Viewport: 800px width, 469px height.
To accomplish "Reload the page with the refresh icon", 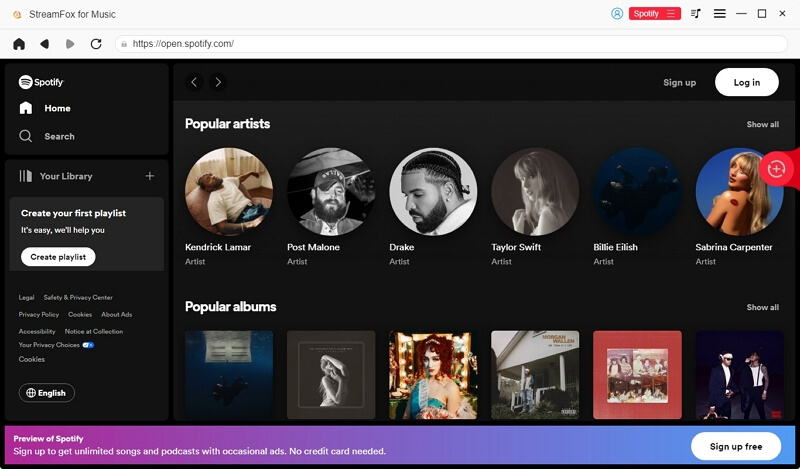I will (x=96, y=44).
